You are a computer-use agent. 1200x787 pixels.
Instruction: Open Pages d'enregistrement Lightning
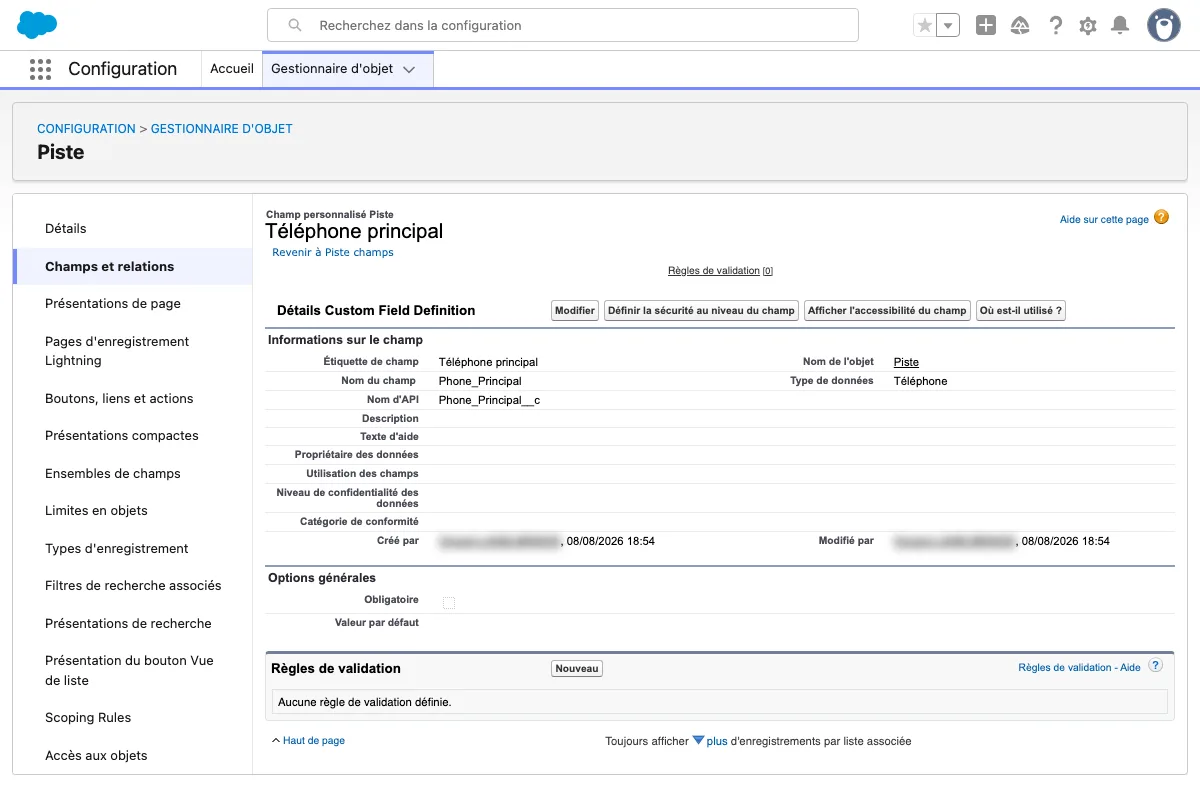117,351
